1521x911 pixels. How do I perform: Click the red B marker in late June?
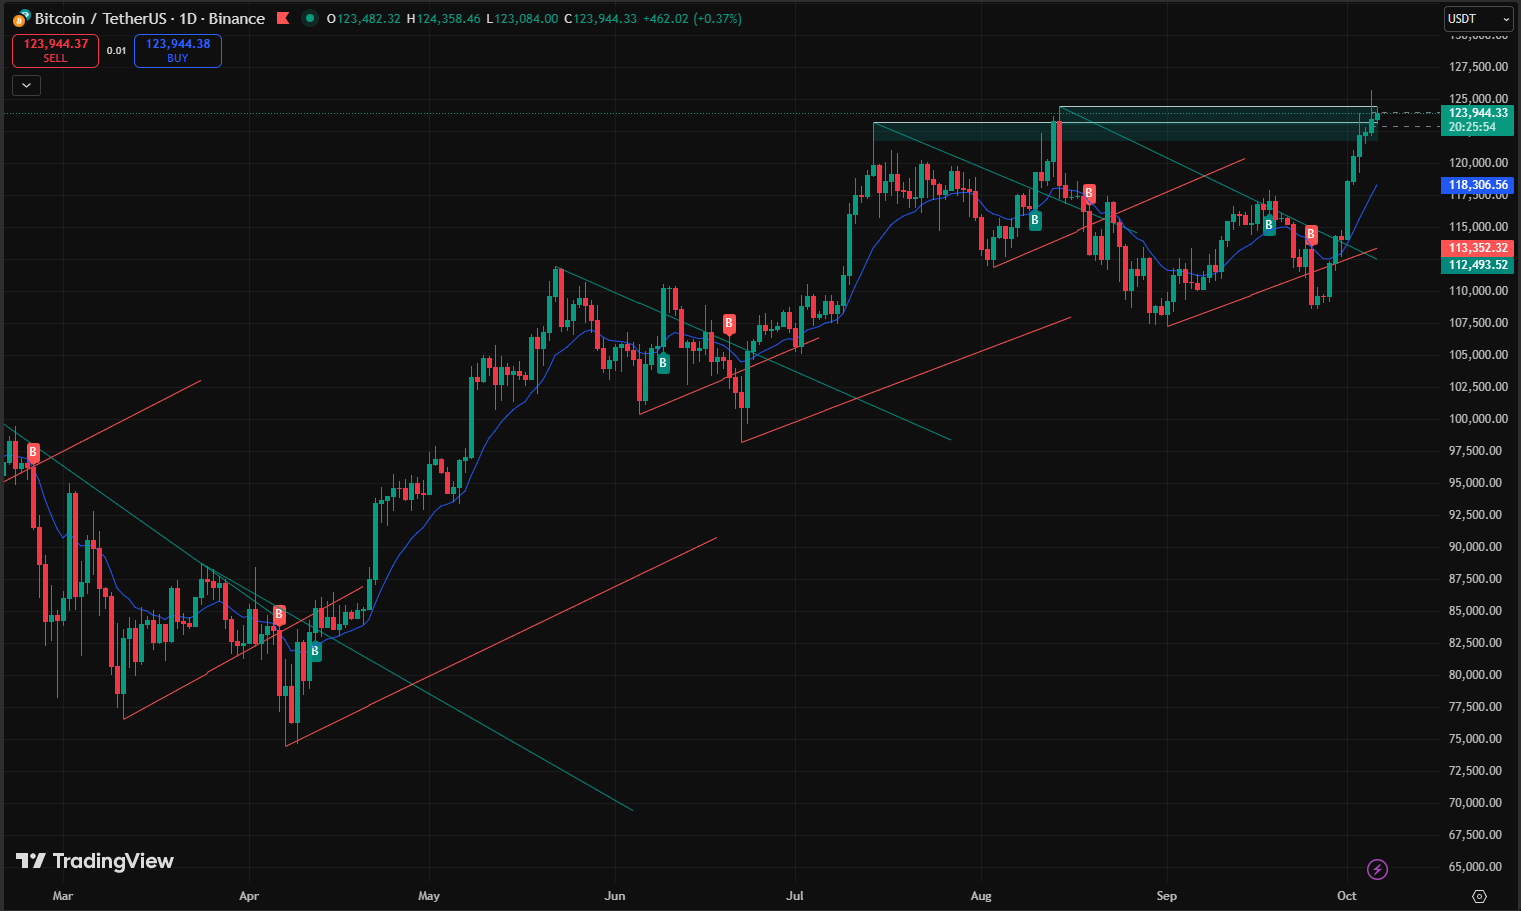coord(729,323)
